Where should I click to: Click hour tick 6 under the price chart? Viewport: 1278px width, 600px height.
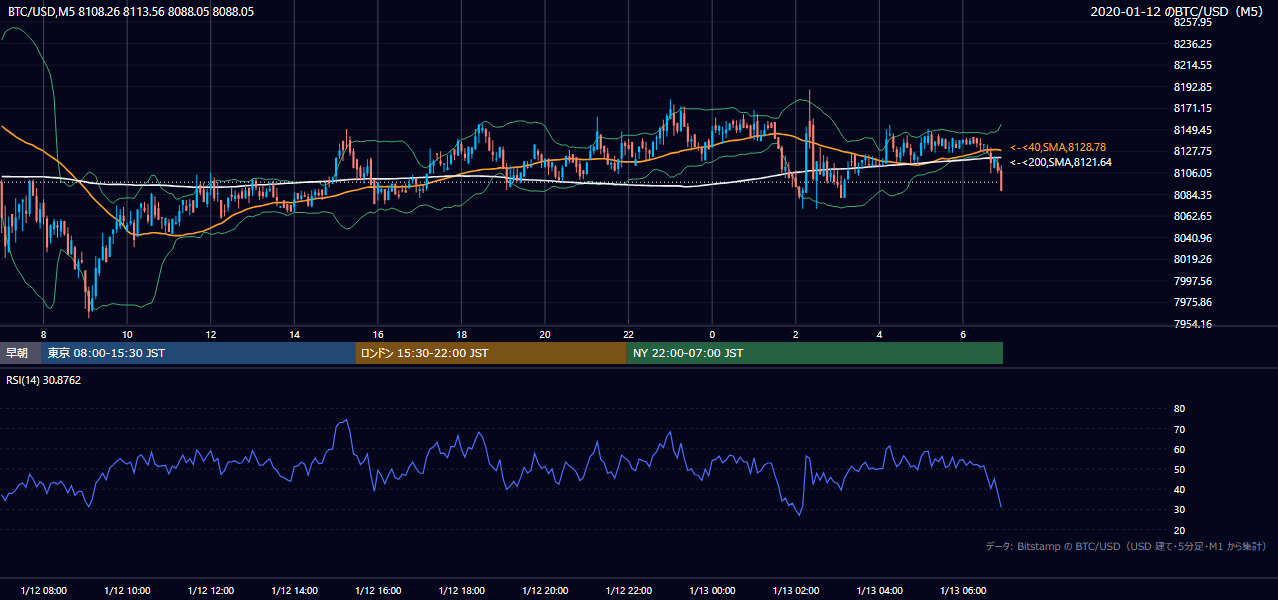click(x=963, y=334)
